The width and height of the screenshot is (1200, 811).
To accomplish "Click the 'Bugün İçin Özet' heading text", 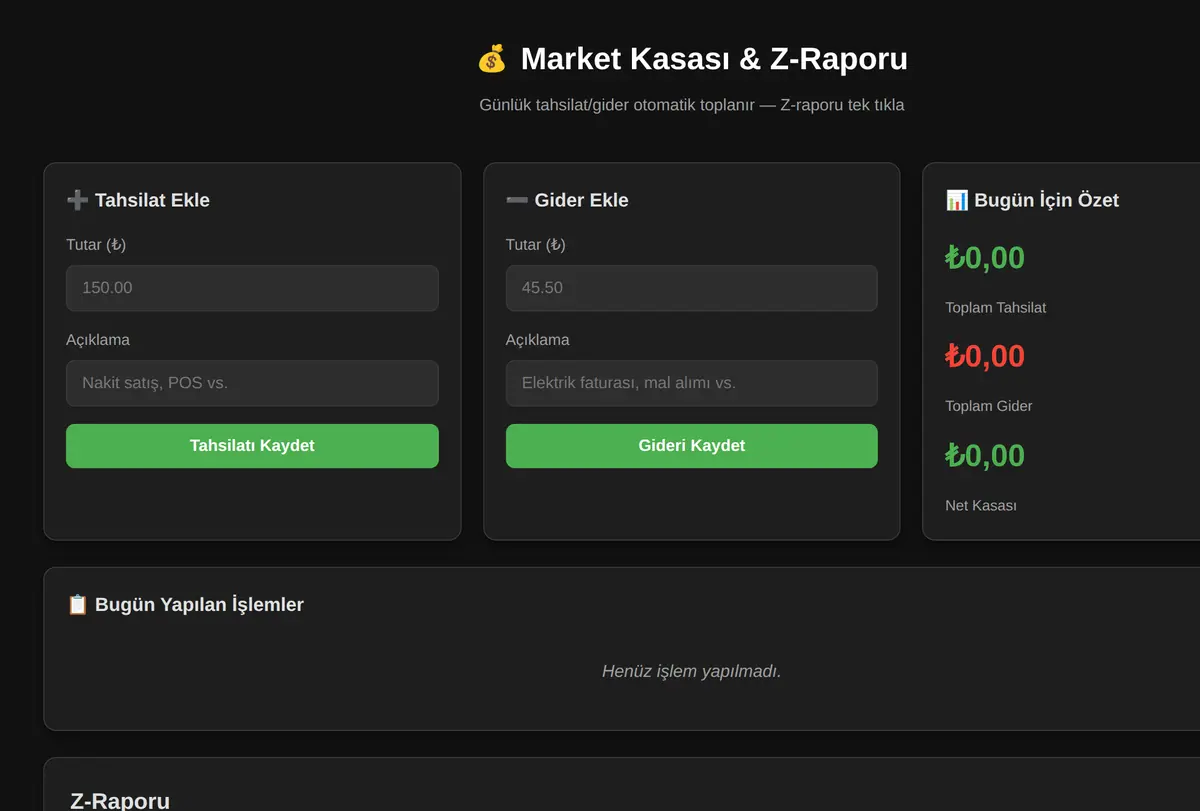I will (x=1047, y=200).
